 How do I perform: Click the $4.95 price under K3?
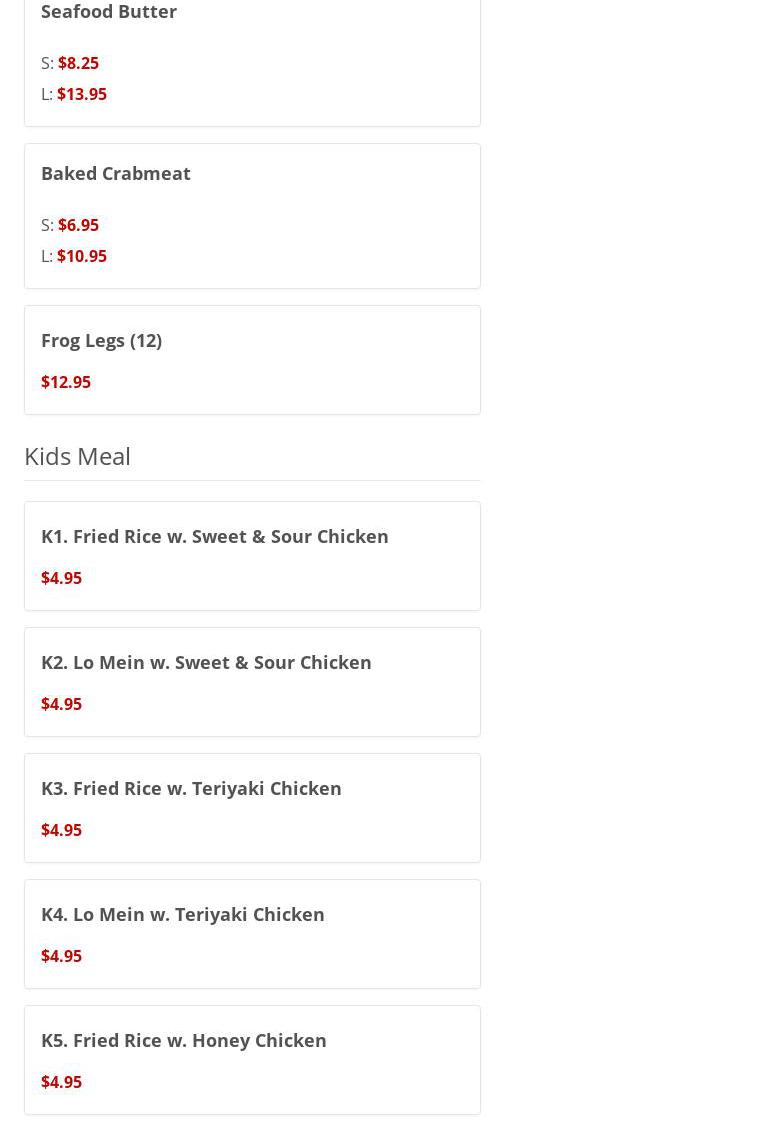[x=61, y=830]
